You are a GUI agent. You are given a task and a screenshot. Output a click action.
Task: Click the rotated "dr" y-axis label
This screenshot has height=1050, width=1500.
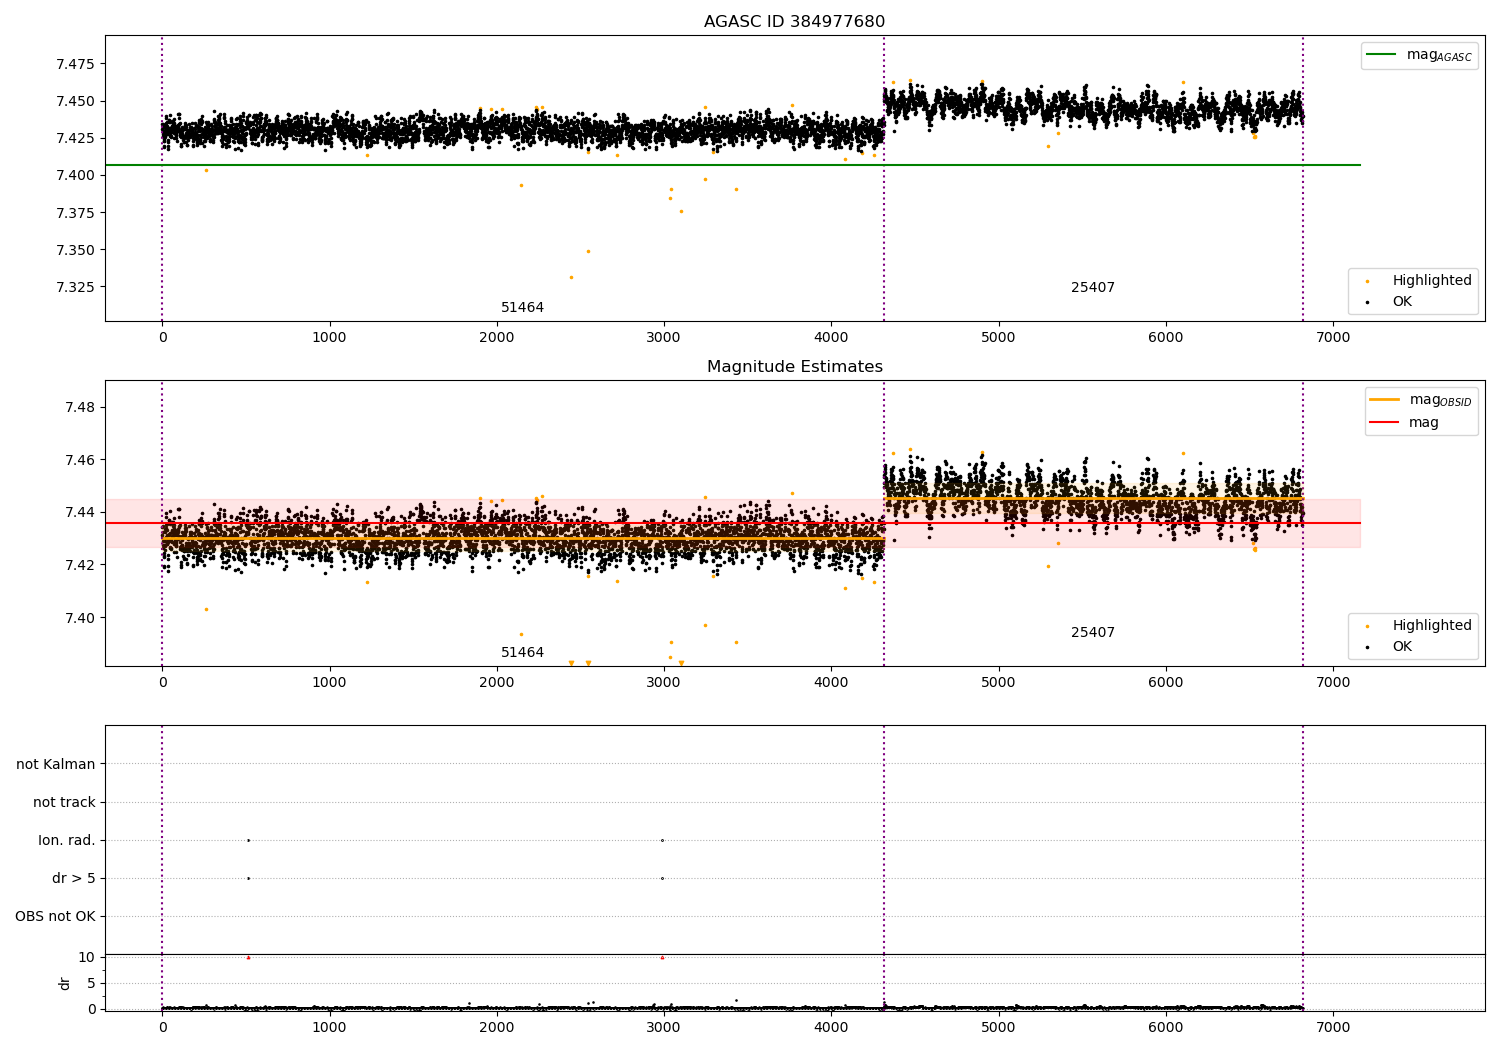pos(65,983)
